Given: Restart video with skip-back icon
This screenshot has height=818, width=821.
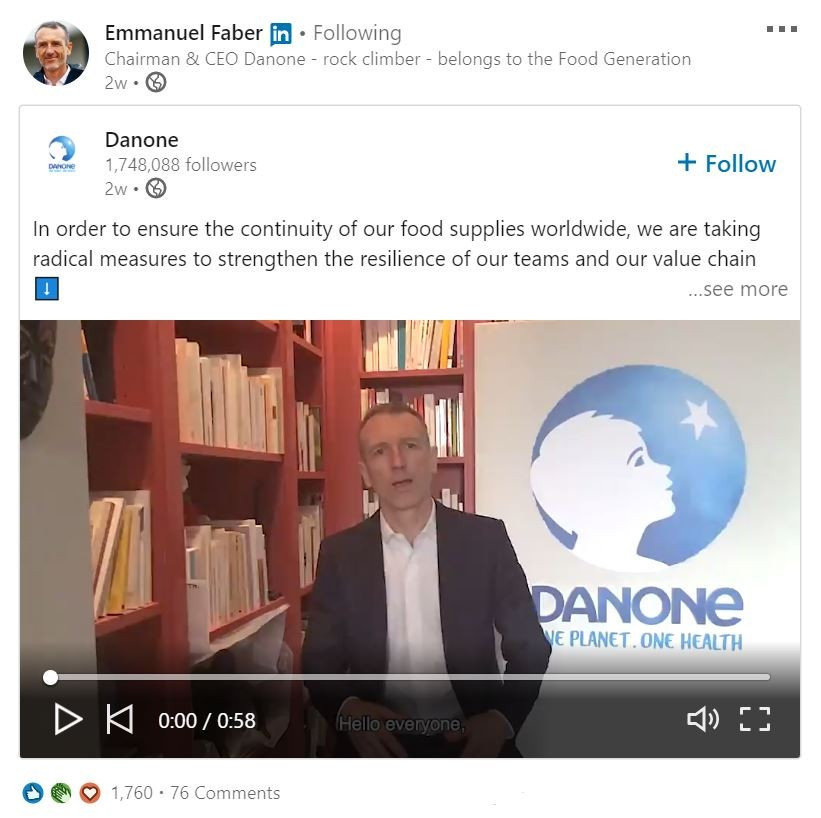Looking at the screenshot, I should pos(119,719).
